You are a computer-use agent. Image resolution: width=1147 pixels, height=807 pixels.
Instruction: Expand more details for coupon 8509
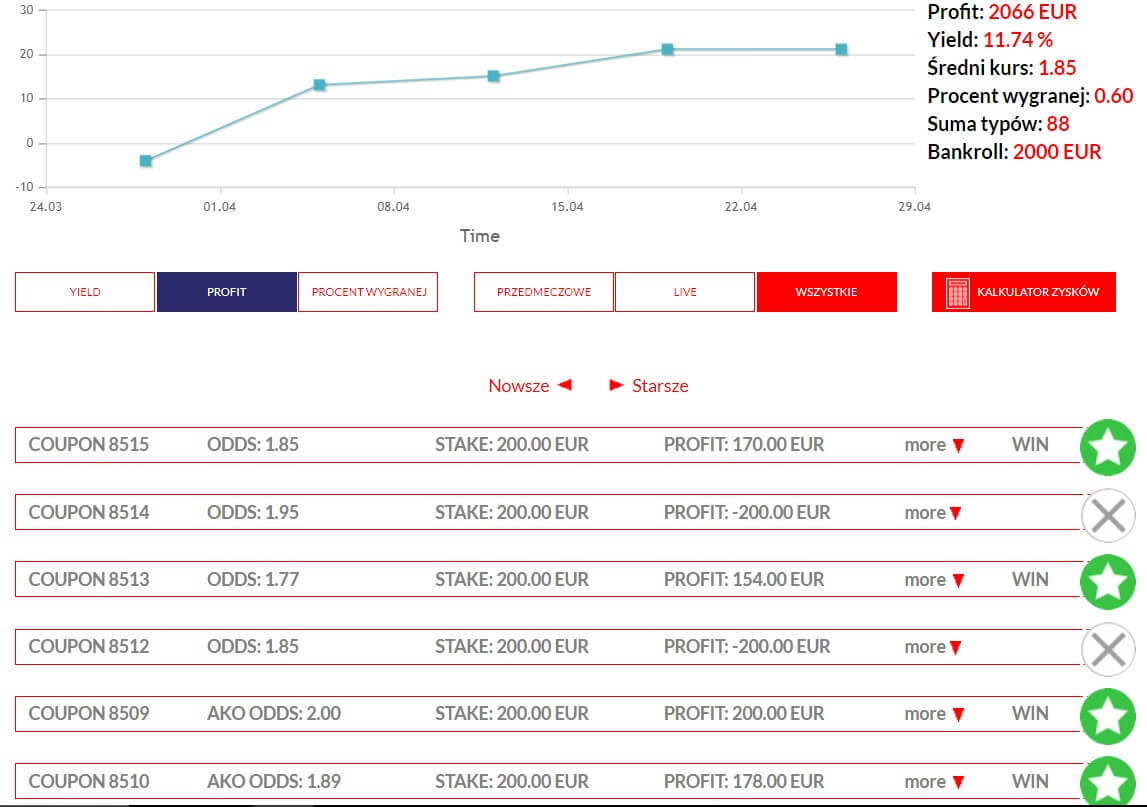[x=934, y=714]
